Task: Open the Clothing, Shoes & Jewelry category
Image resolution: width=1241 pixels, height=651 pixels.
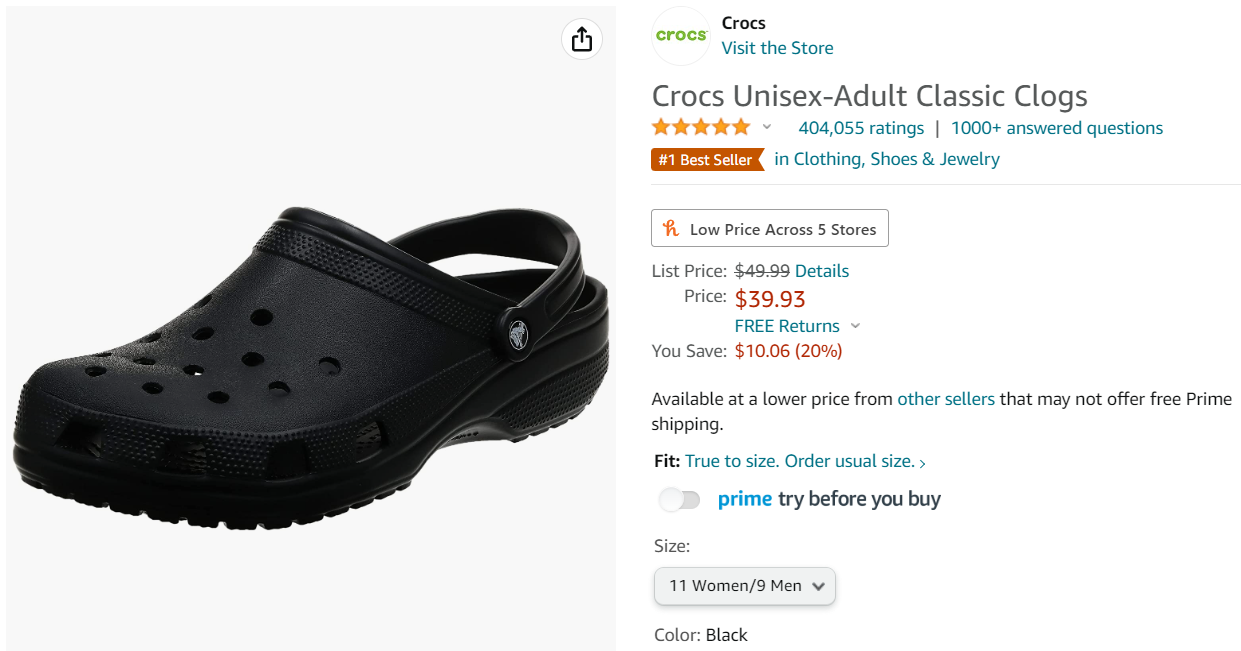Action: coord(886,159)
